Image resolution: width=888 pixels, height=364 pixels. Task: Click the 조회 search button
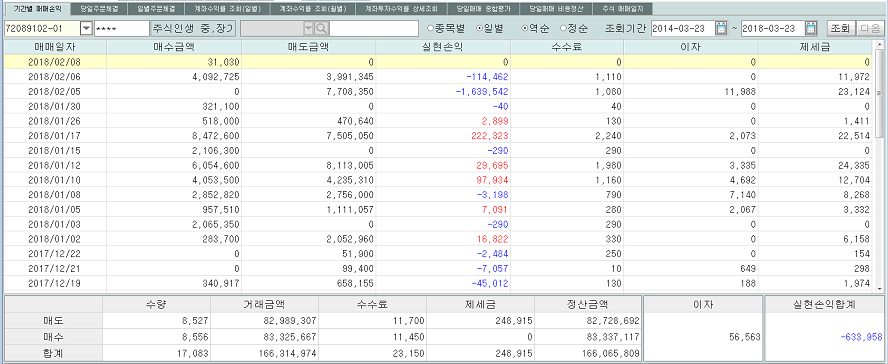tap(841, 28)
